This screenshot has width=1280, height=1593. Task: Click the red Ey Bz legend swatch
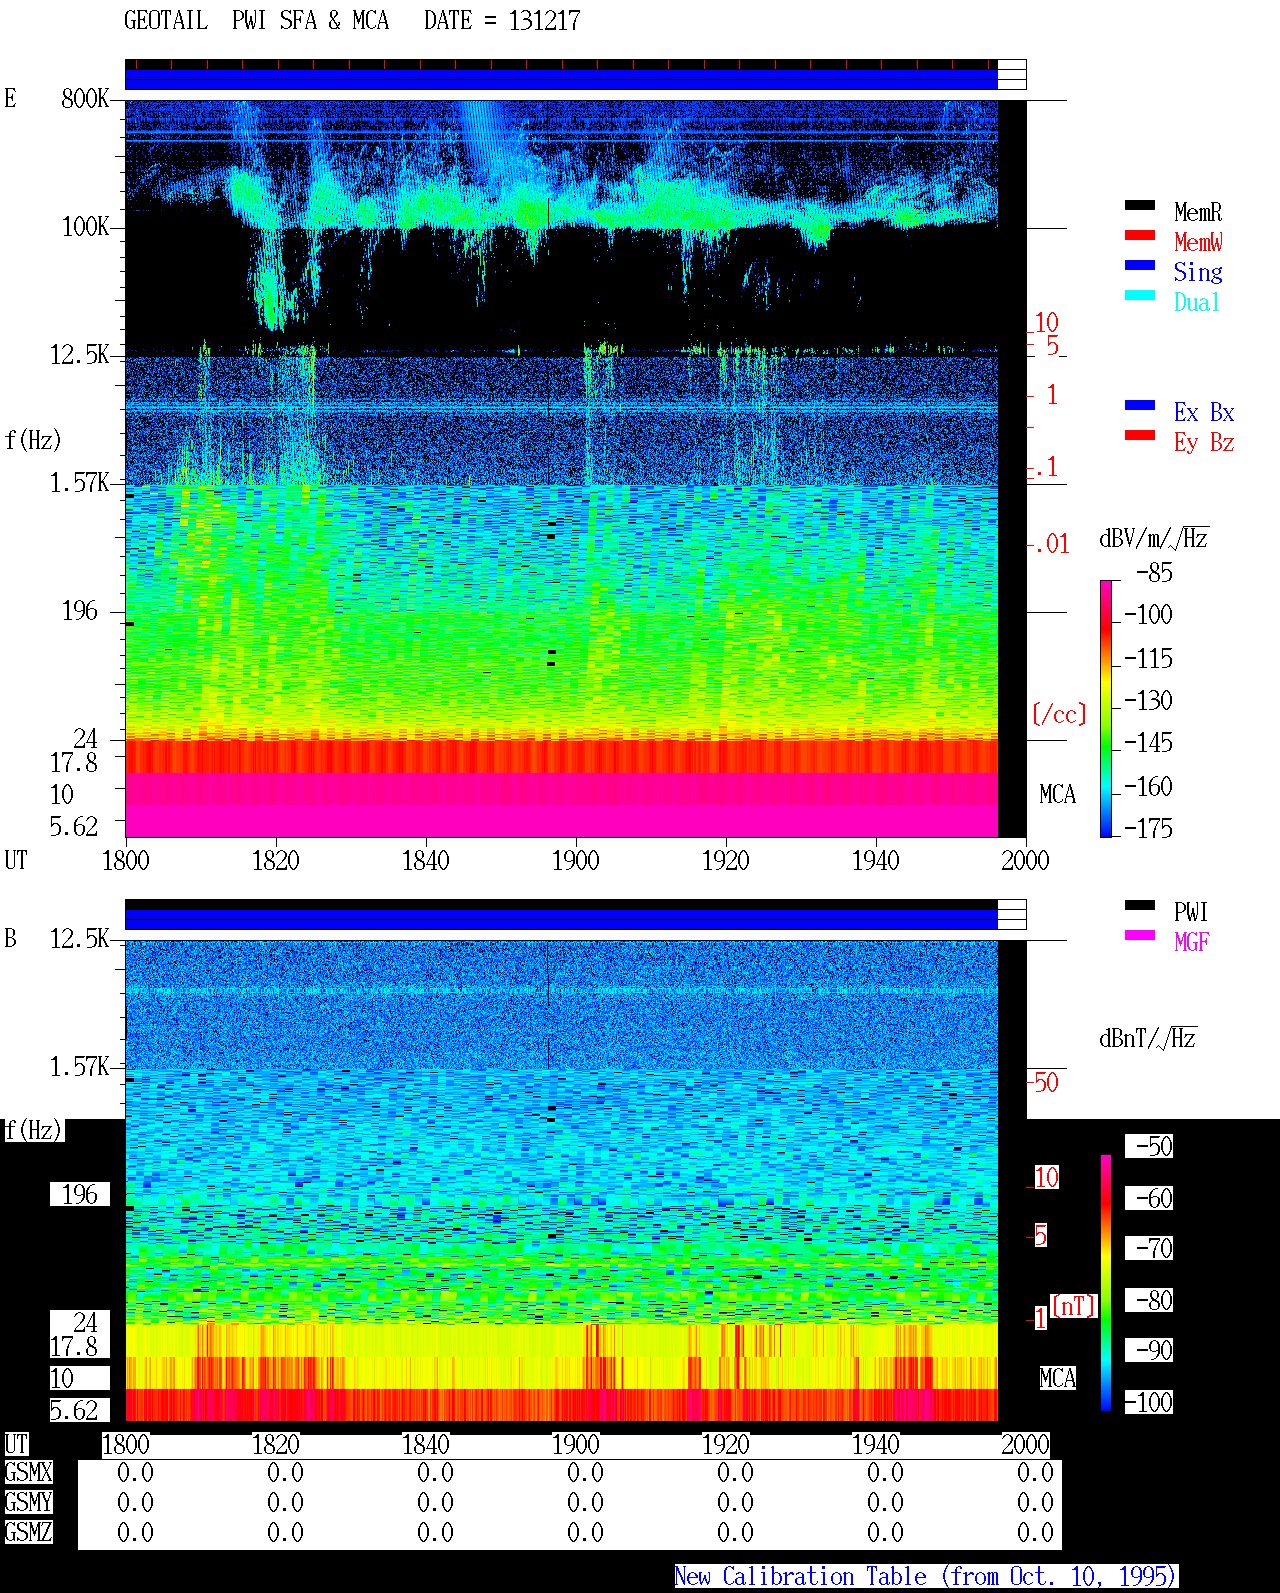[1140, 435]
